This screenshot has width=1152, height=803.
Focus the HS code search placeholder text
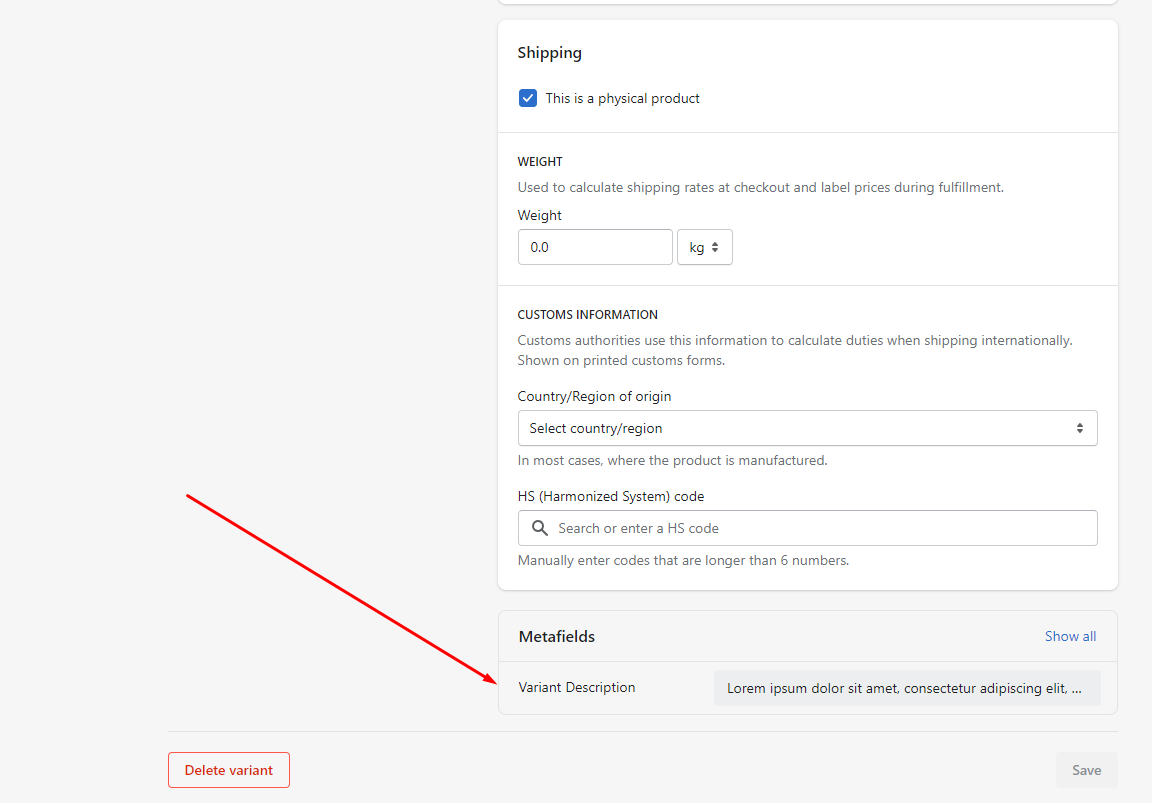[638, 528]
